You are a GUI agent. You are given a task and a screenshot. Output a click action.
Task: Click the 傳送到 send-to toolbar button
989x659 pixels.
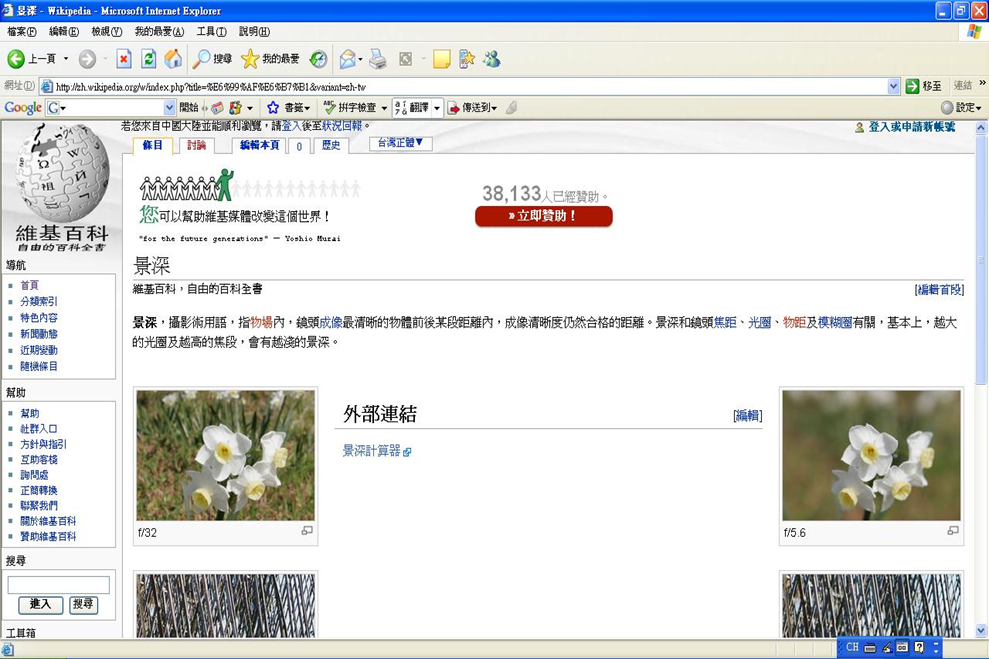coord(472,108)
